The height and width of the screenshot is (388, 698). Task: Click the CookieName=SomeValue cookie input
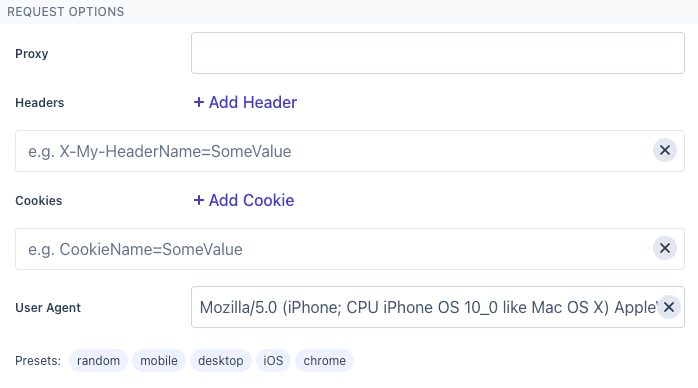334,249
